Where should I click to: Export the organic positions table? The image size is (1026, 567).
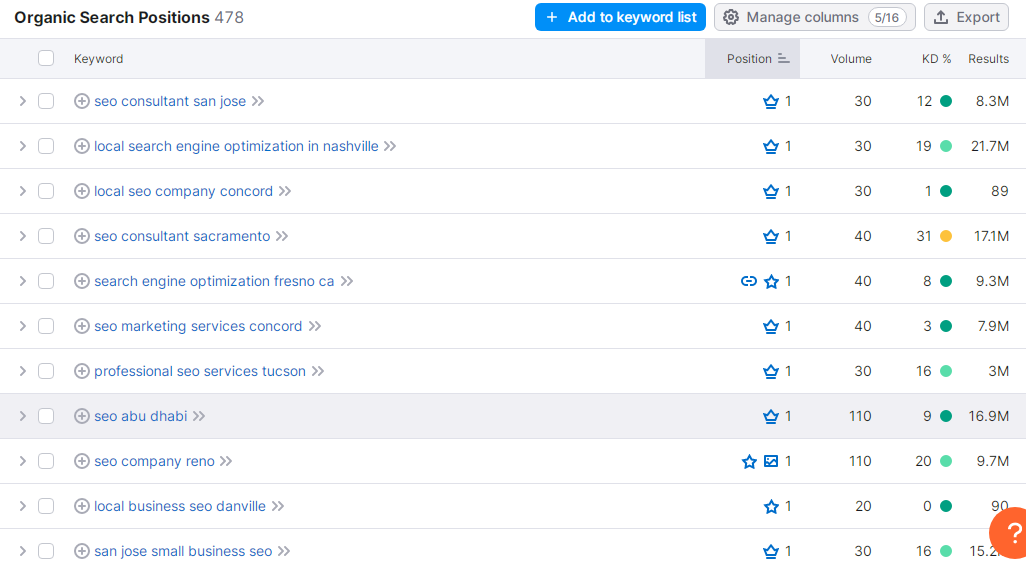[966, 18]
